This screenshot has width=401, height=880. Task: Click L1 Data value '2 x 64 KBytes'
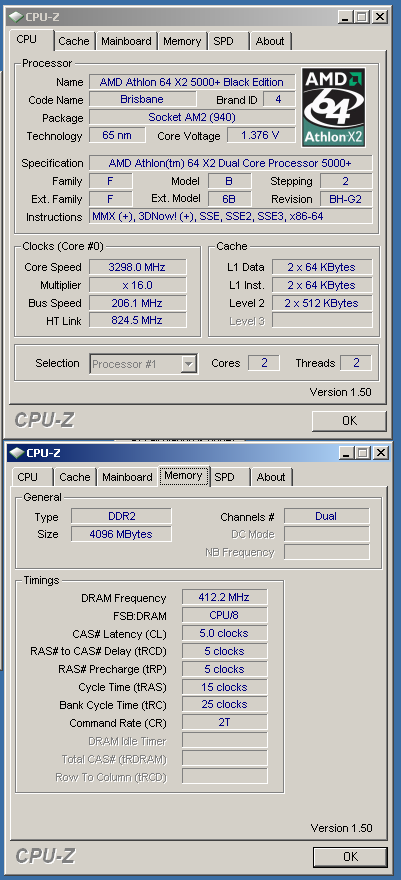[x=322, y=267]
